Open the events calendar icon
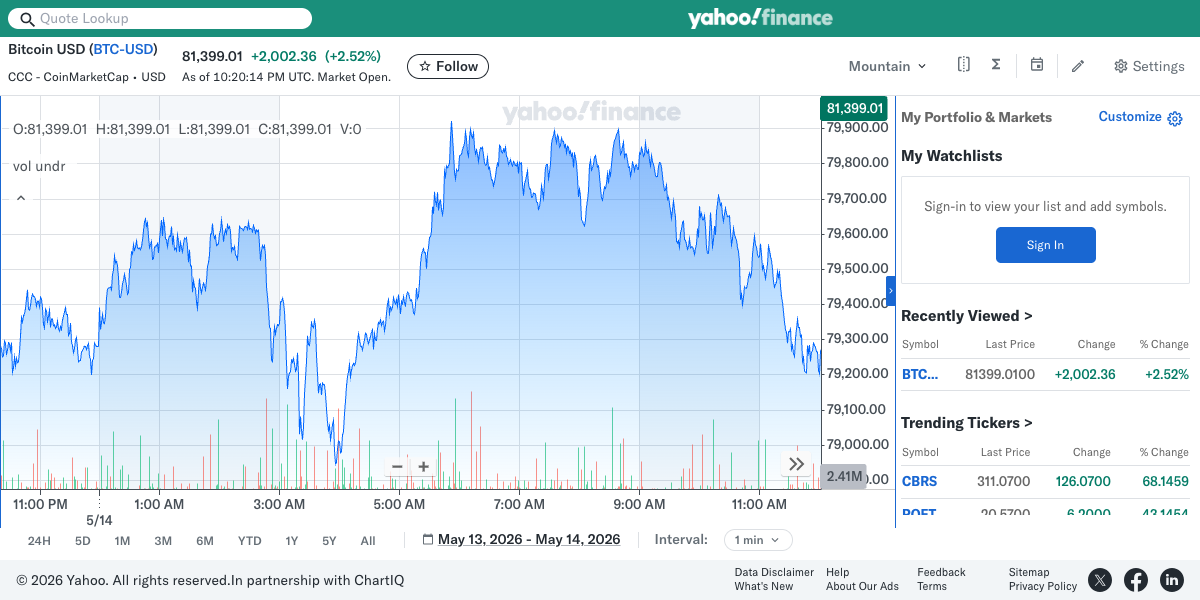The image size is (1200, 600). tap(1037, 65)
